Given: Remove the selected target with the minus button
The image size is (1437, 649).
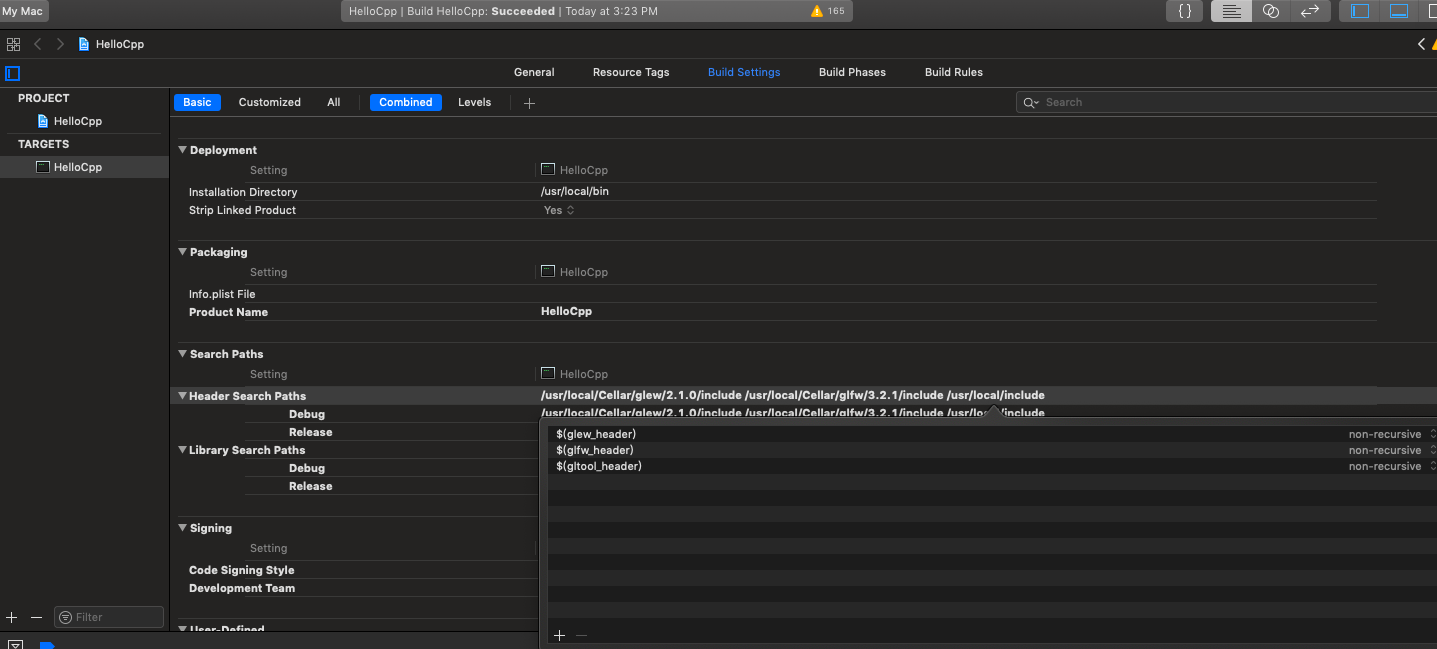Looking at the screenshot, I should point(37,618).
